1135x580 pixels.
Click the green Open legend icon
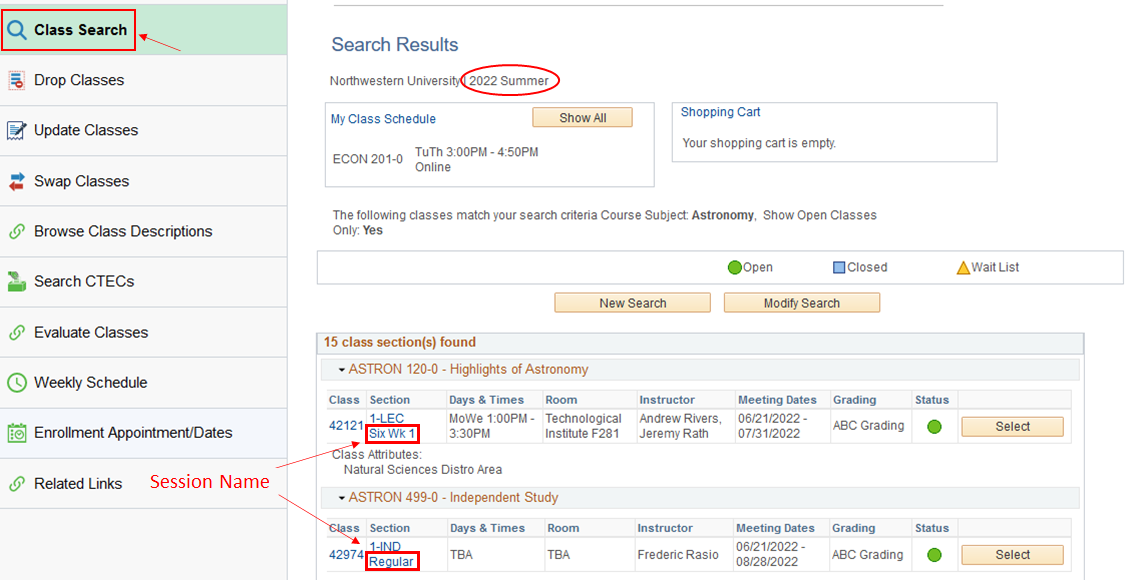point(734,268)
